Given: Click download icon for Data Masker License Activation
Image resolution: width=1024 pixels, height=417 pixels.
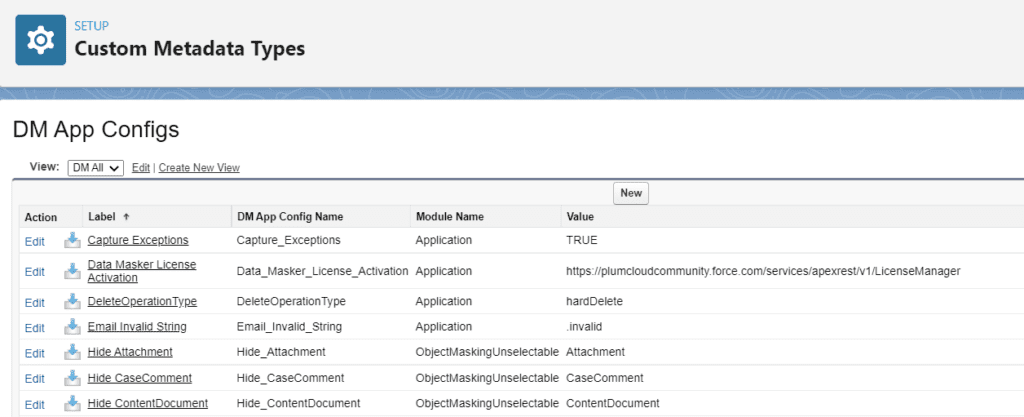Looking at the screenshot, I should (72, 271).
